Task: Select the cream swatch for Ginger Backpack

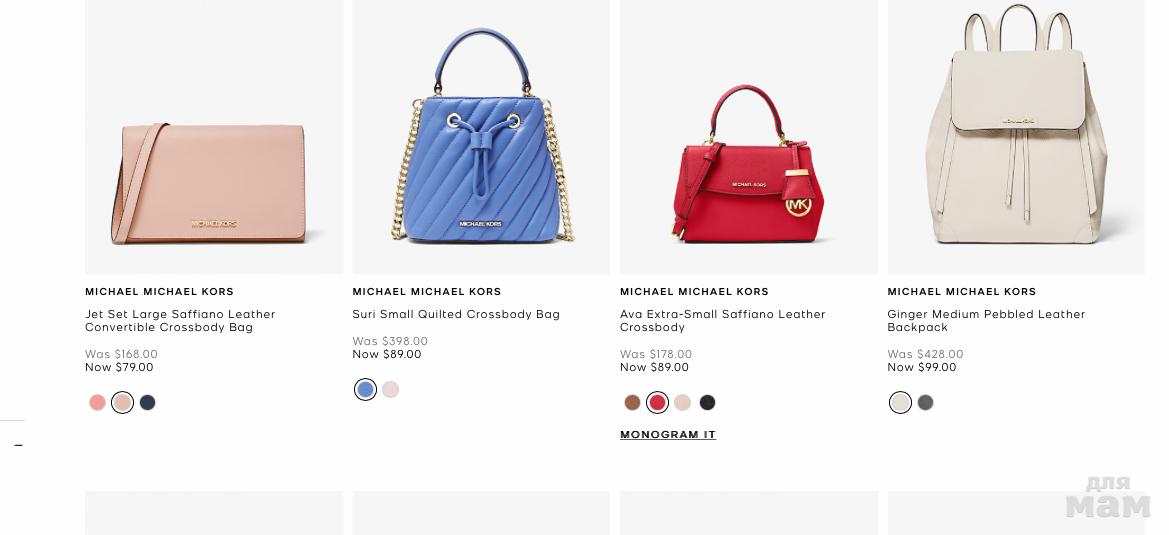Action: point(901,402)
